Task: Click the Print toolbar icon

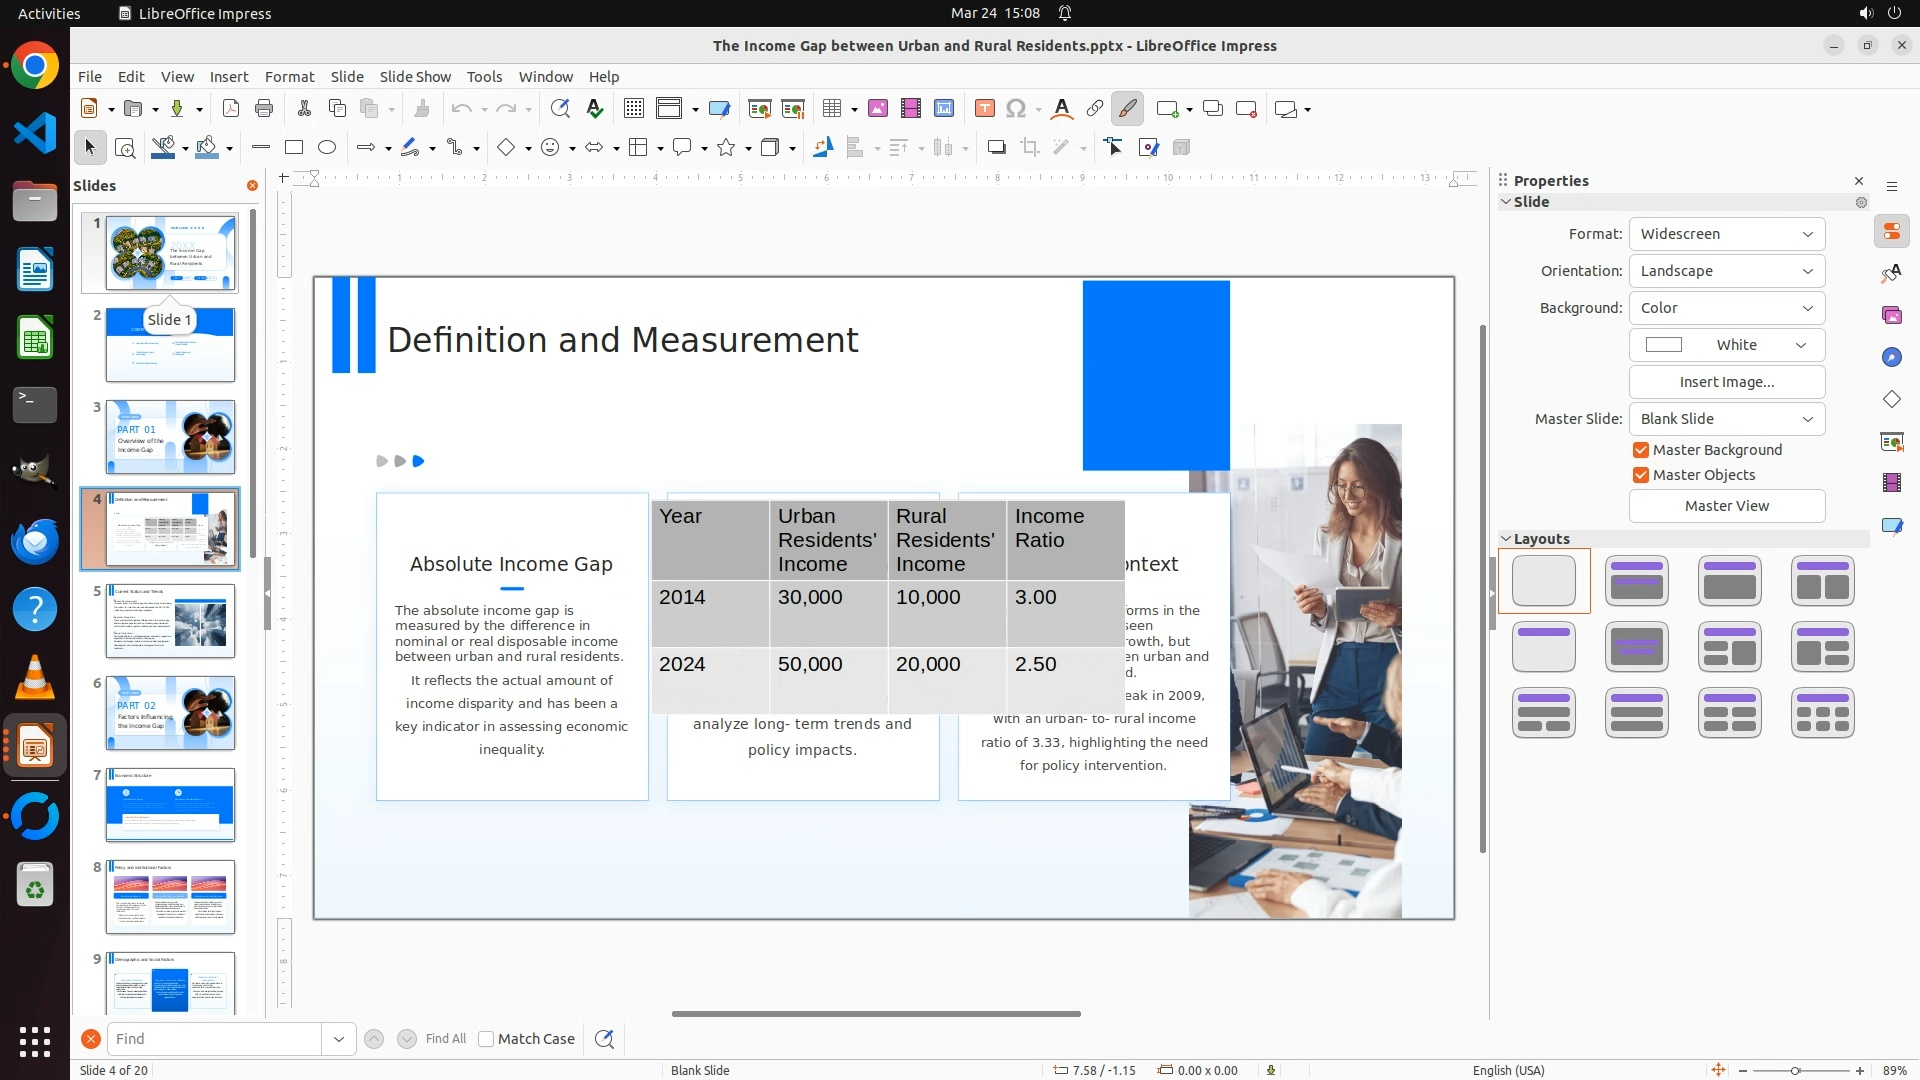Action: coord(264,109)
